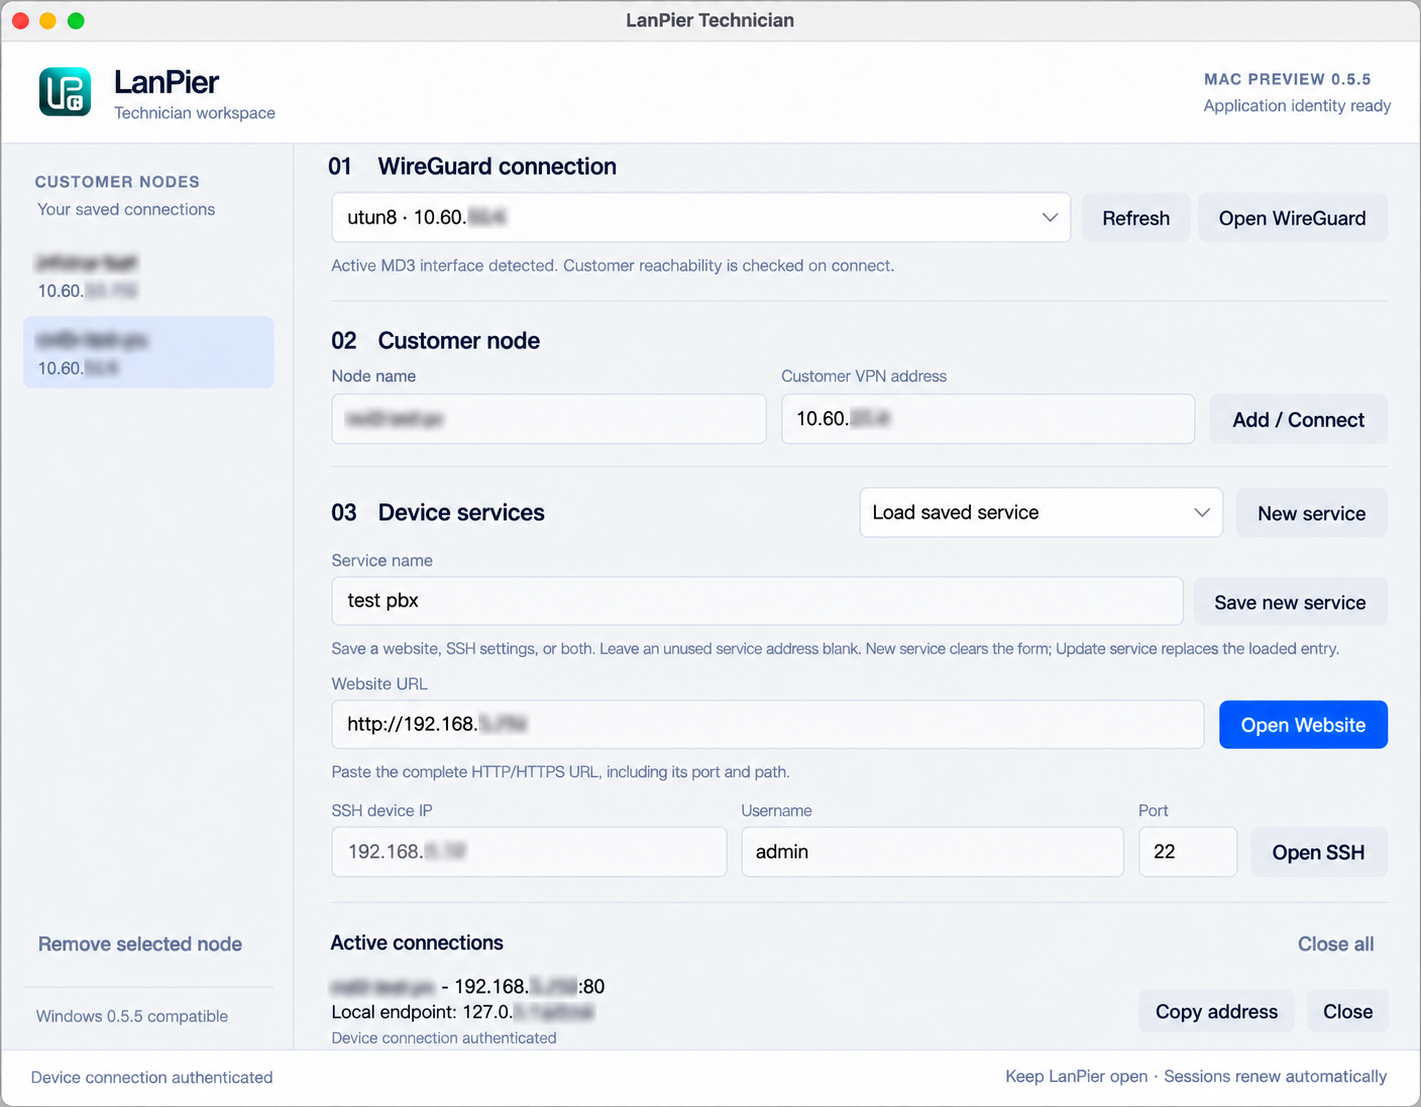Click the "Windows 0.5.5 compatible" text

point(132,1016)
